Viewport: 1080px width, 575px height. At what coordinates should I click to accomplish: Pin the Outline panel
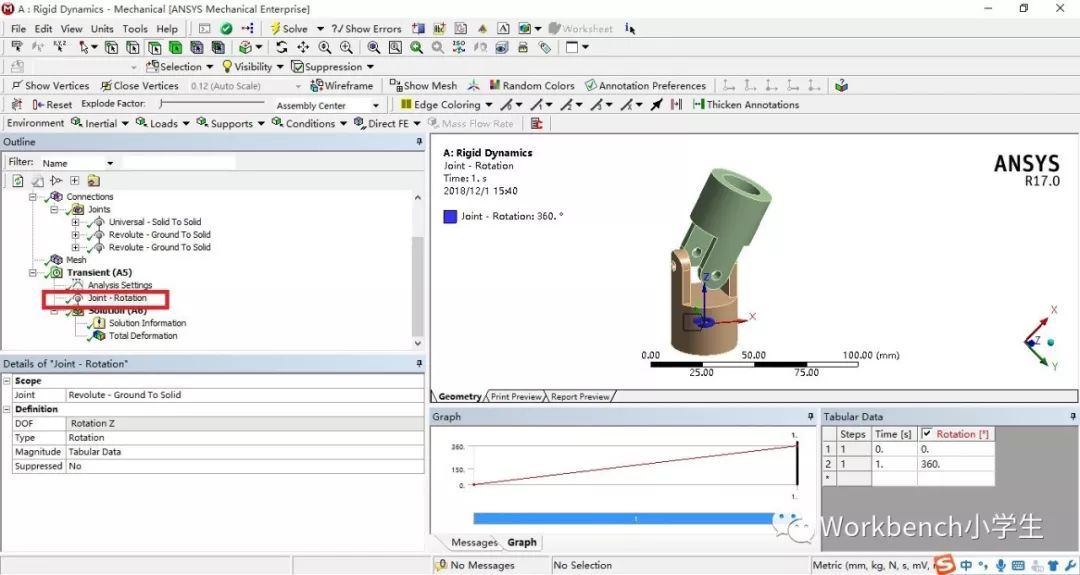coord(419,142)
